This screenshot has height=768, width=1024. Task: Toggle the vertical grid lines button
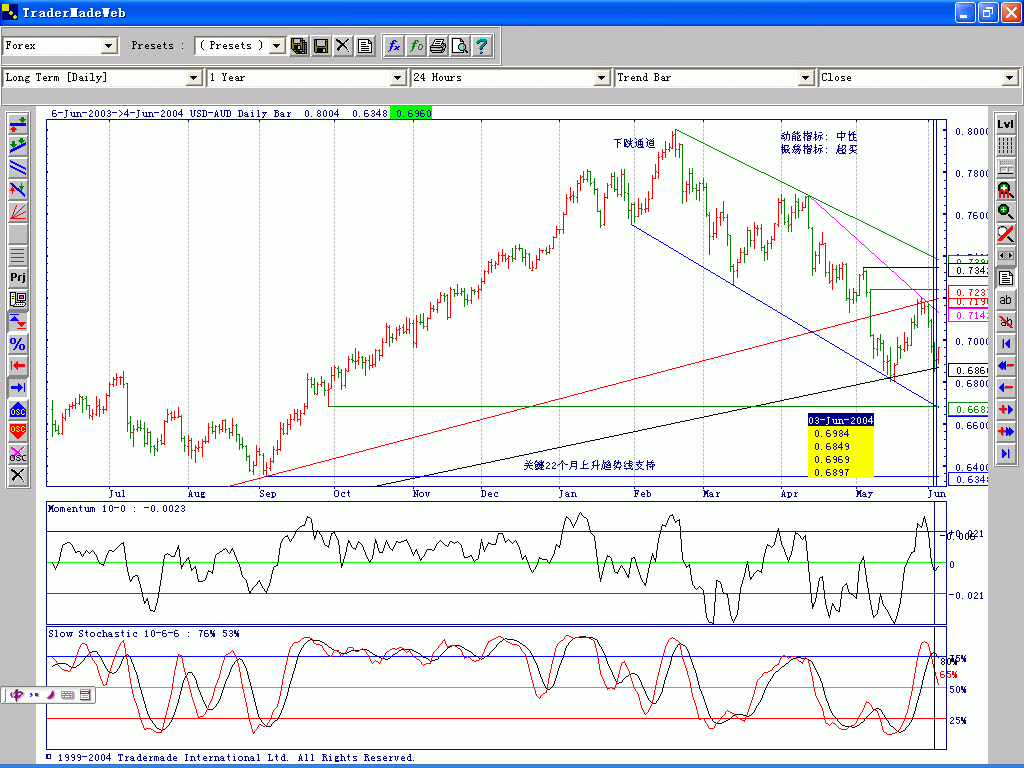click(x=1005, y=146)
